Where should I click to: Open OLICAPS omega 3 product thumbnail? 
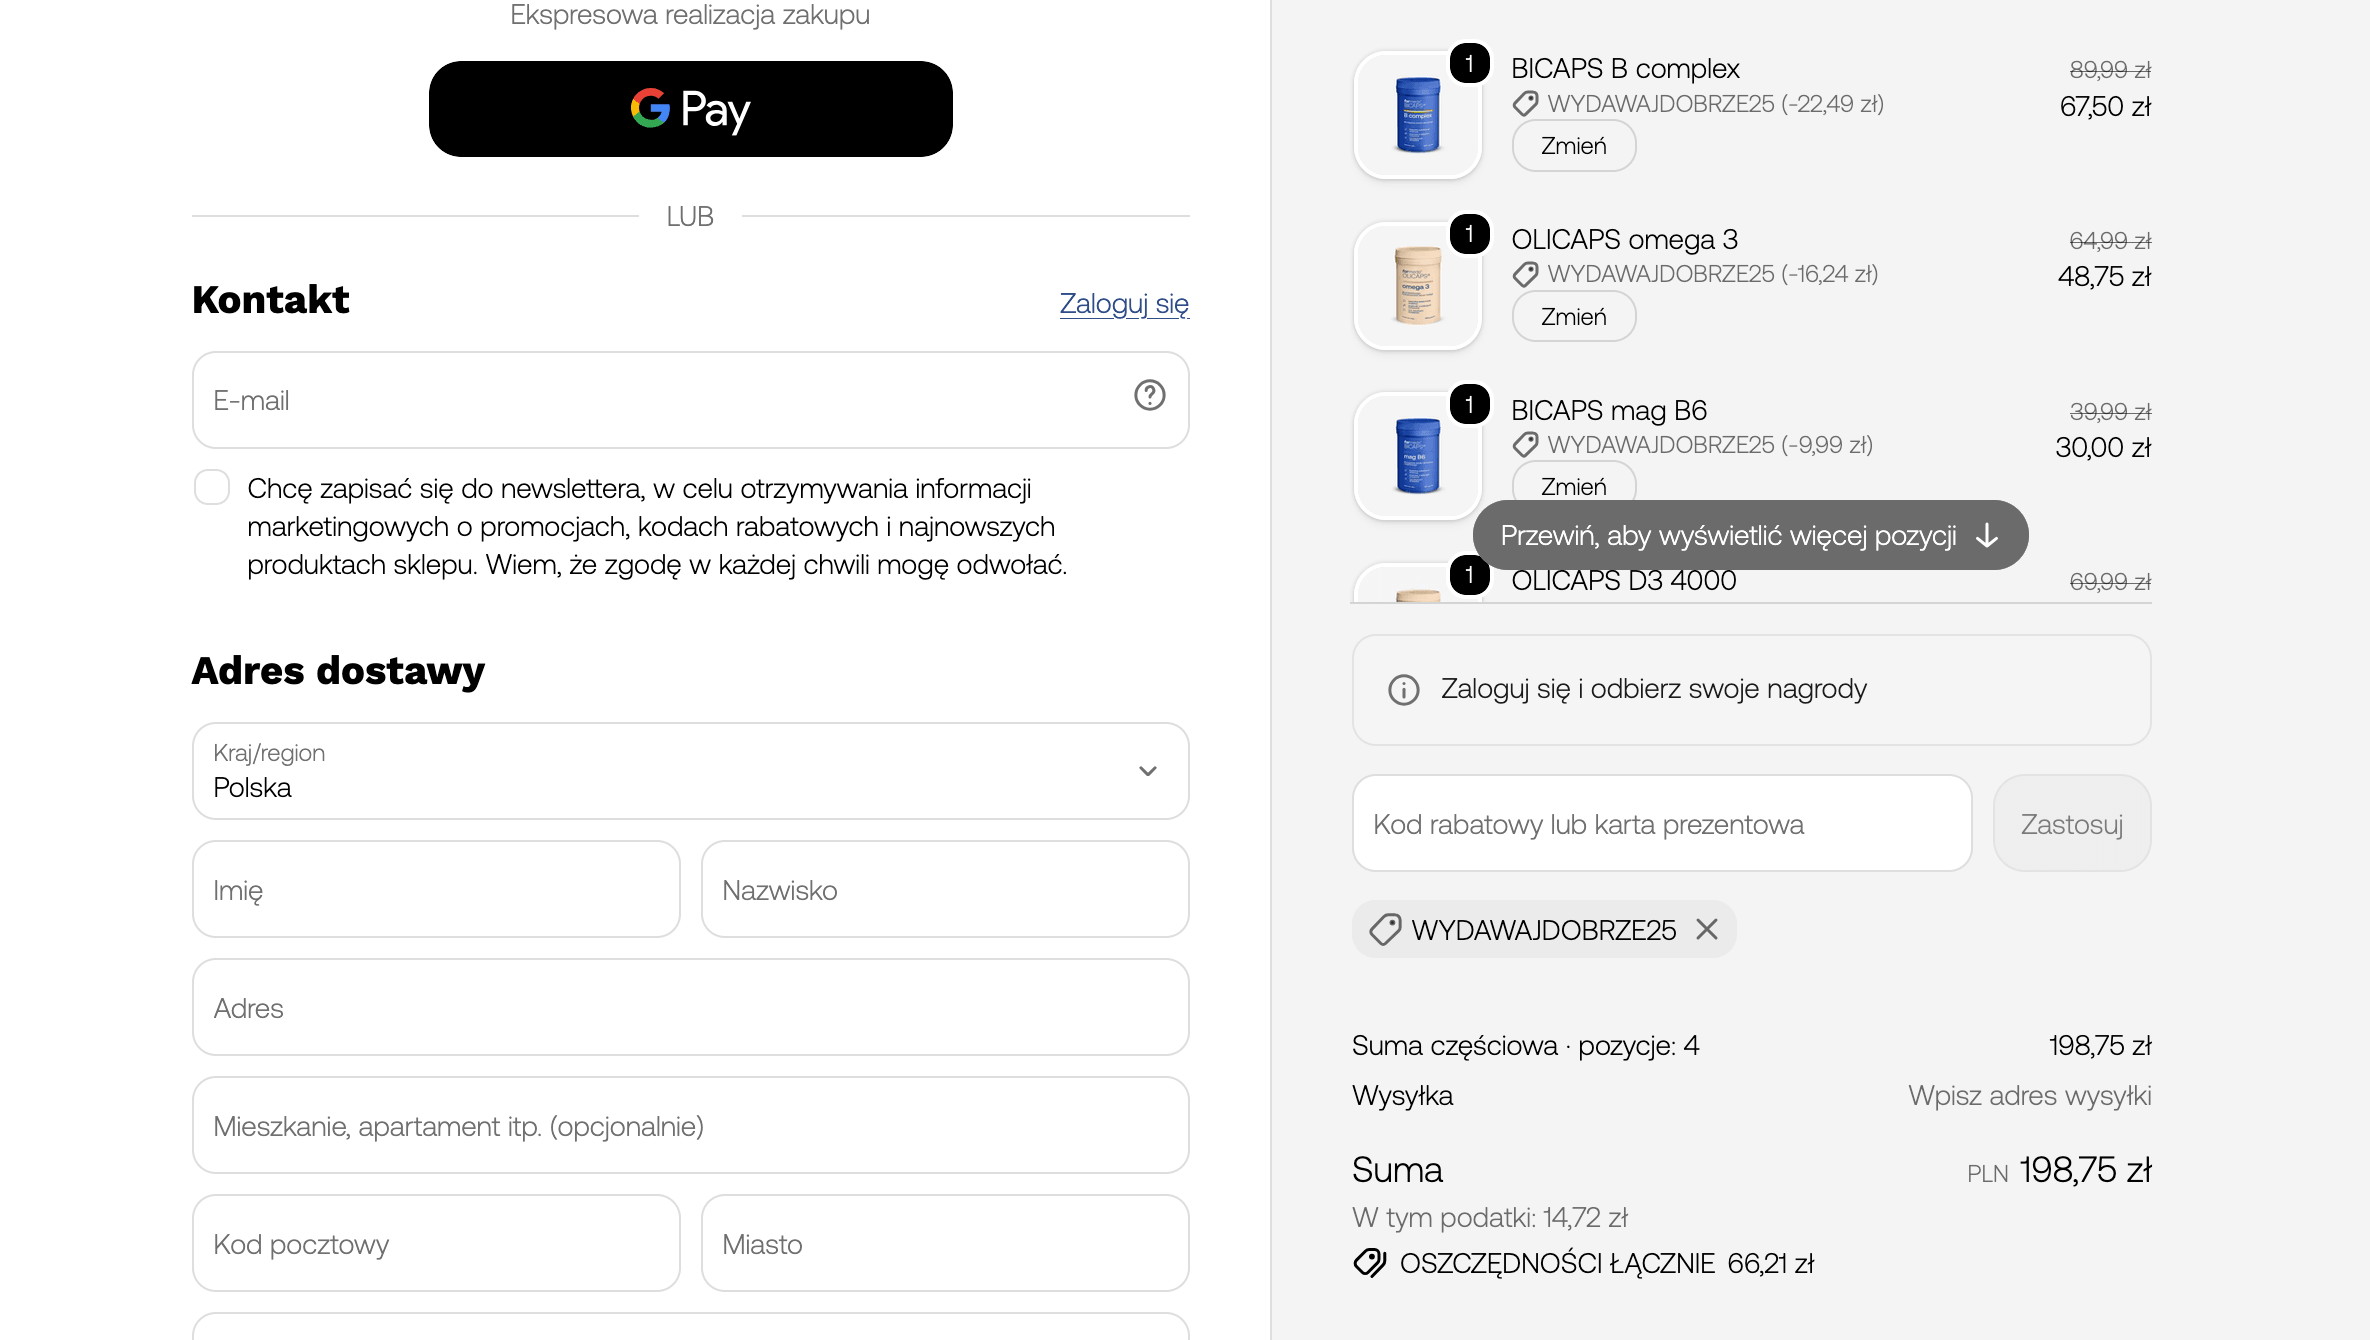tap(1417, 286)
